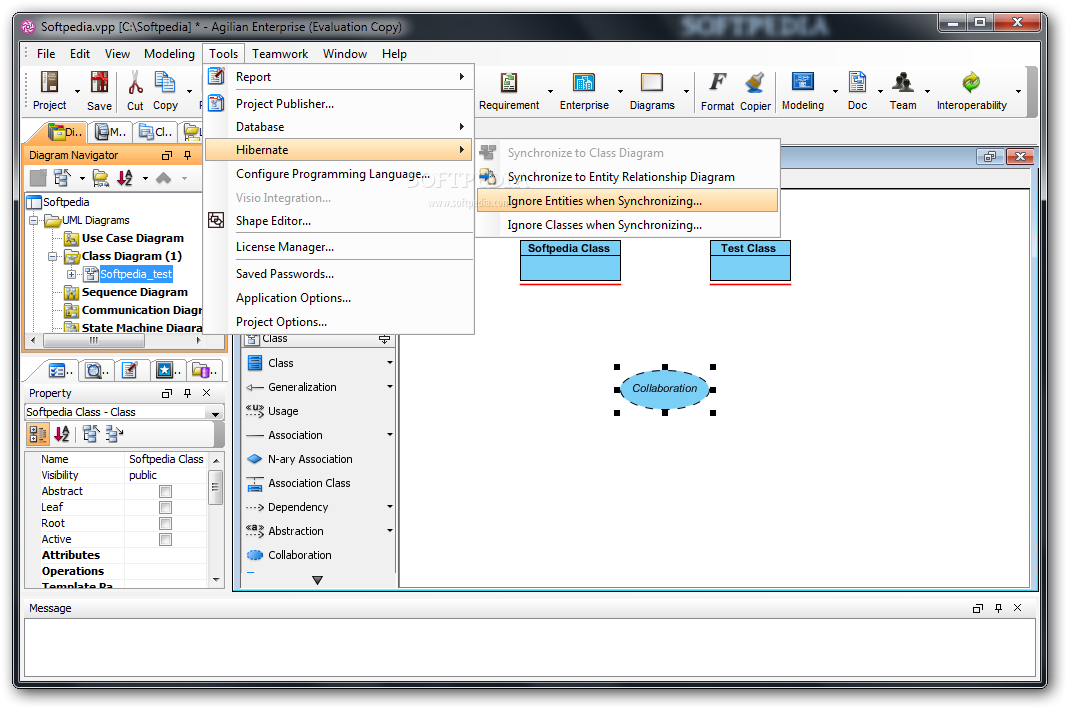Choose Synchronize to Entity Relationship Diagram
The height and width of the screenshot is (709, 1068).
click(x=627, y=177)
